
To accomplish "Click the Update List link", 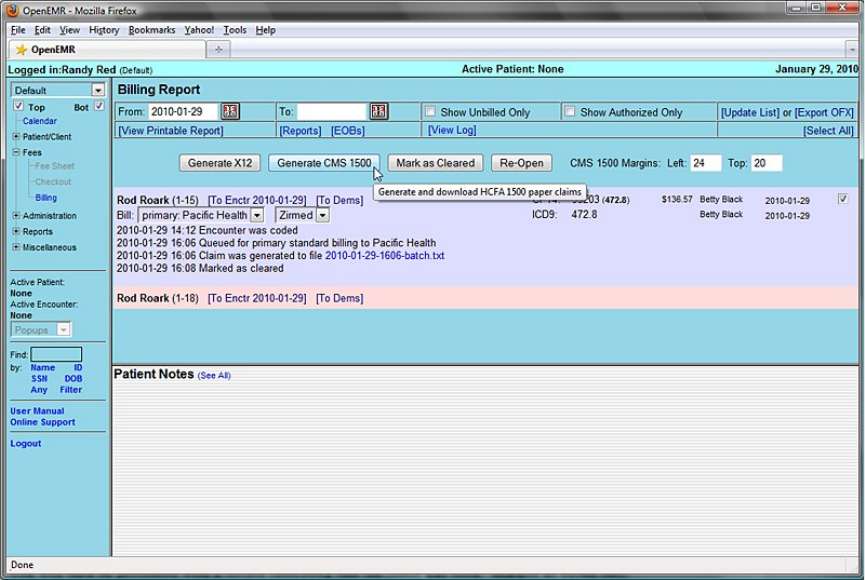I will [x=750, y=112].
